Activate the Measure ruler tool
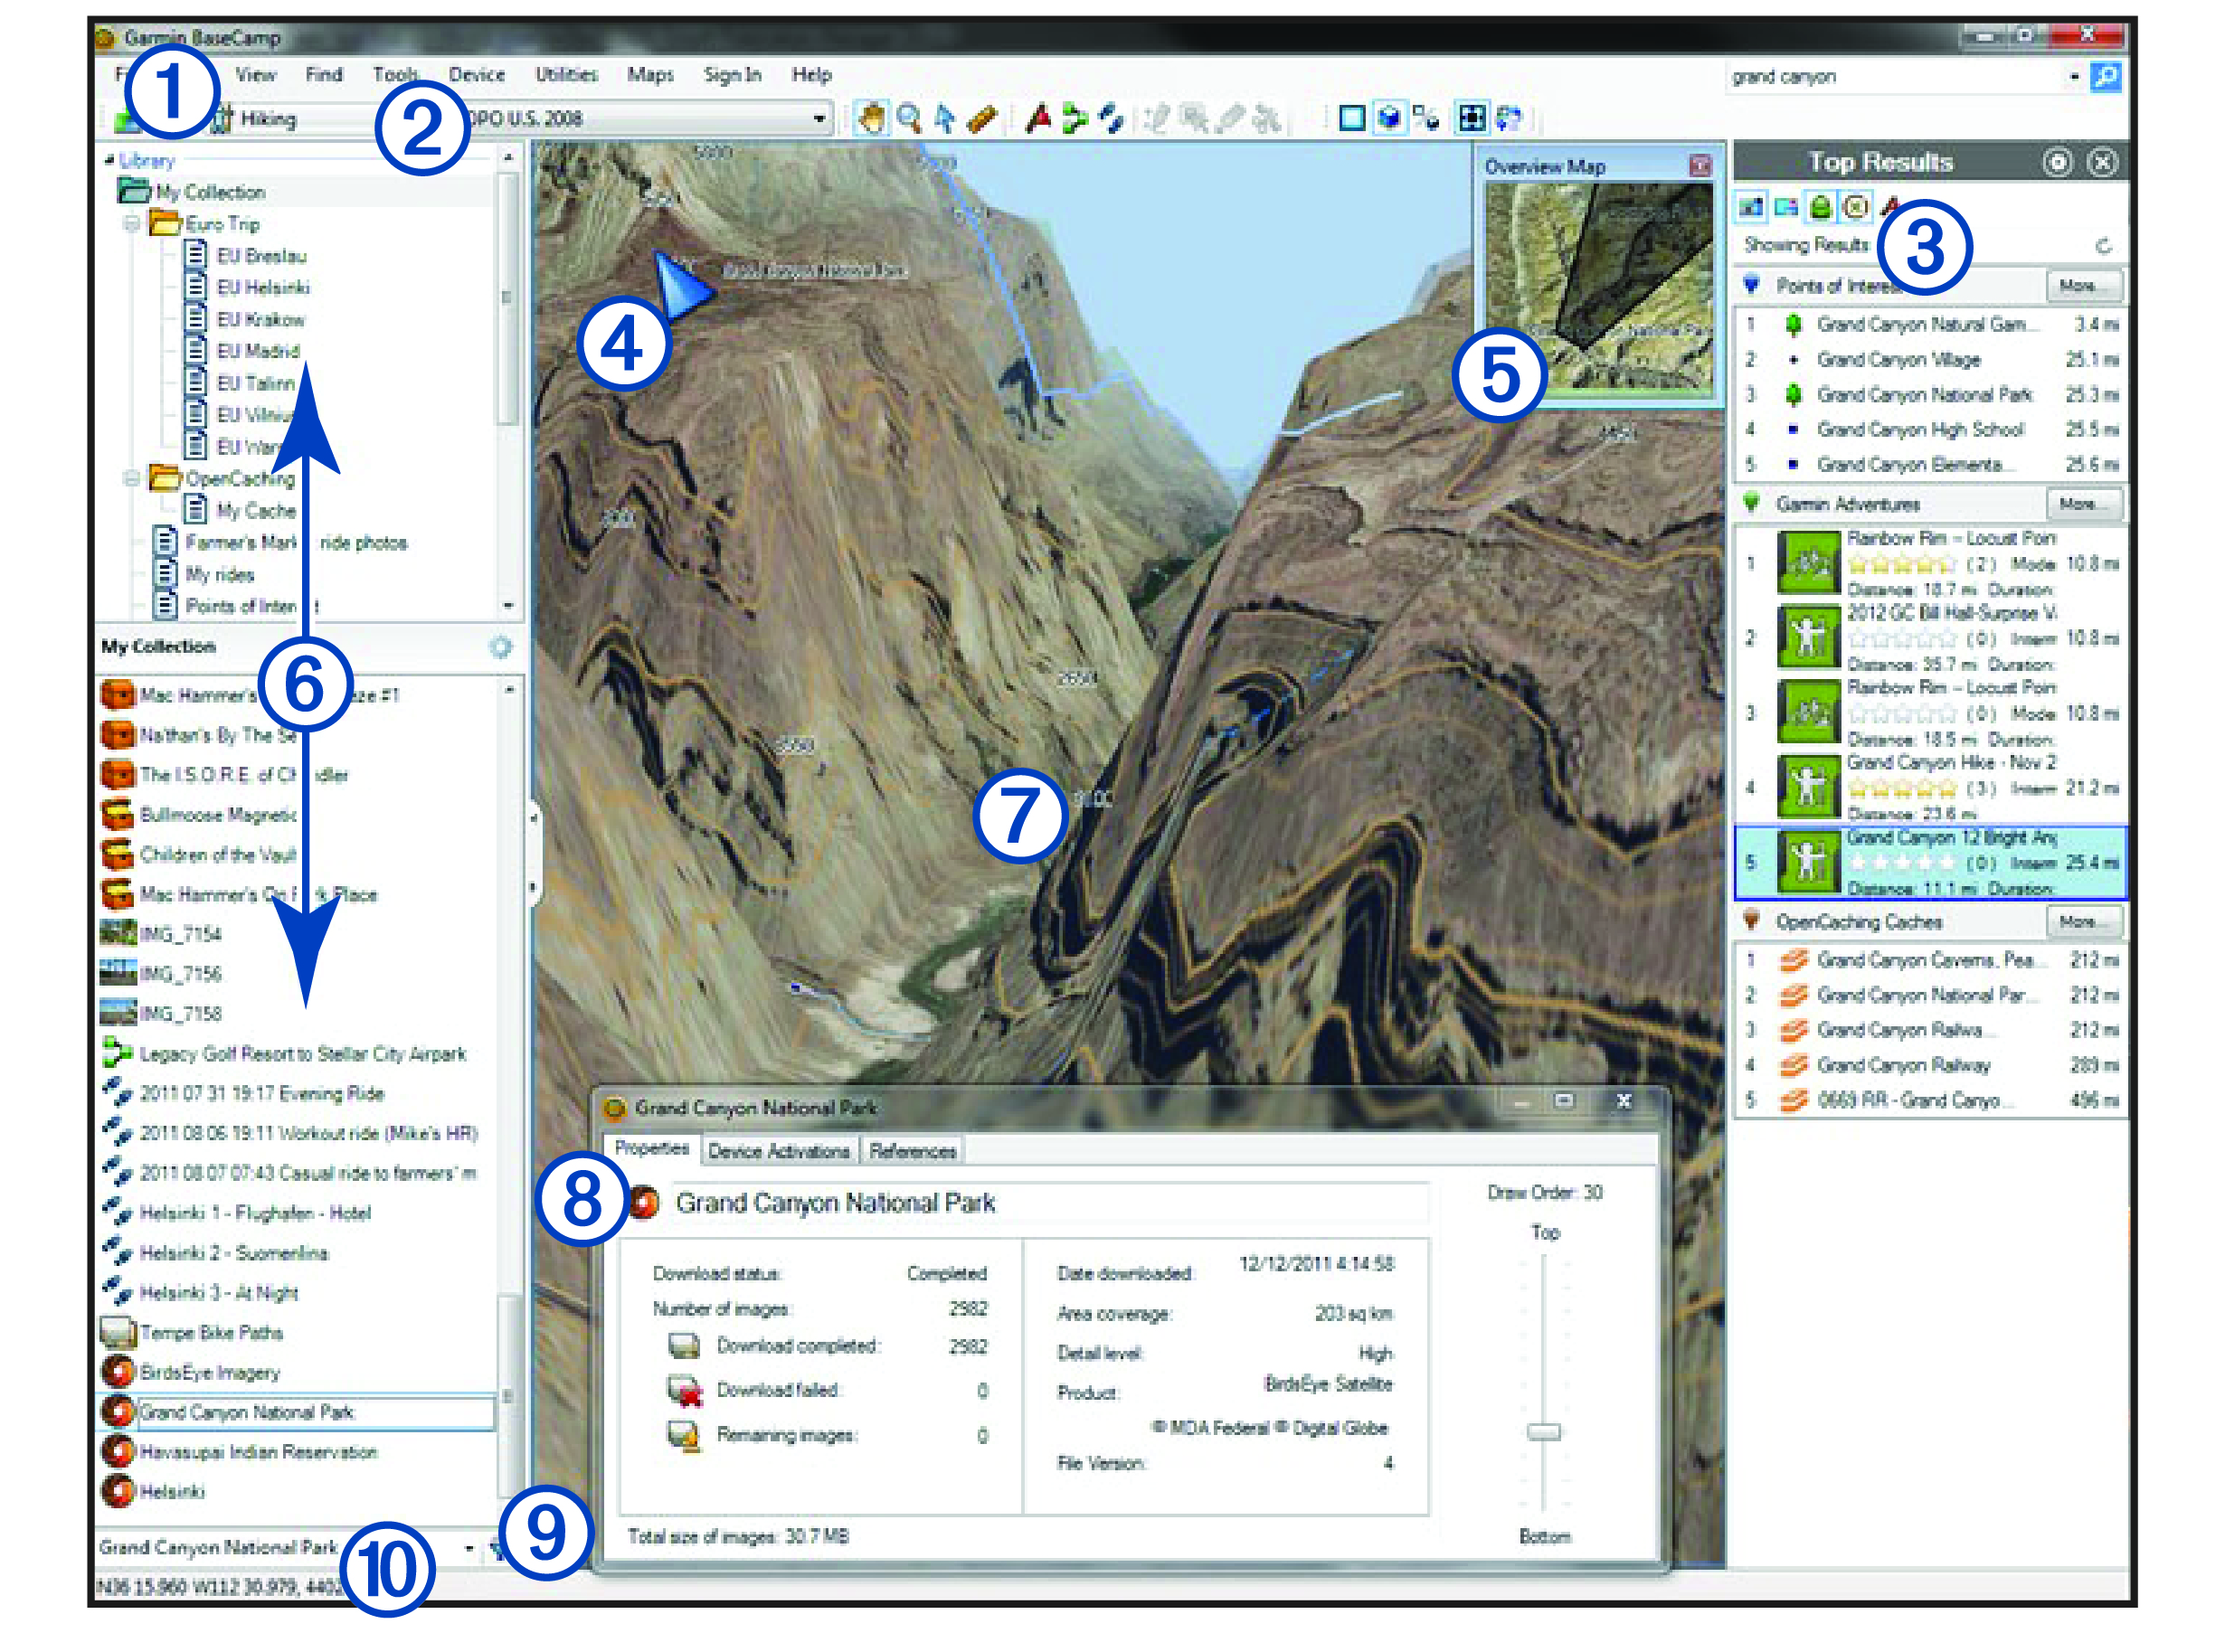 [982, 119]
